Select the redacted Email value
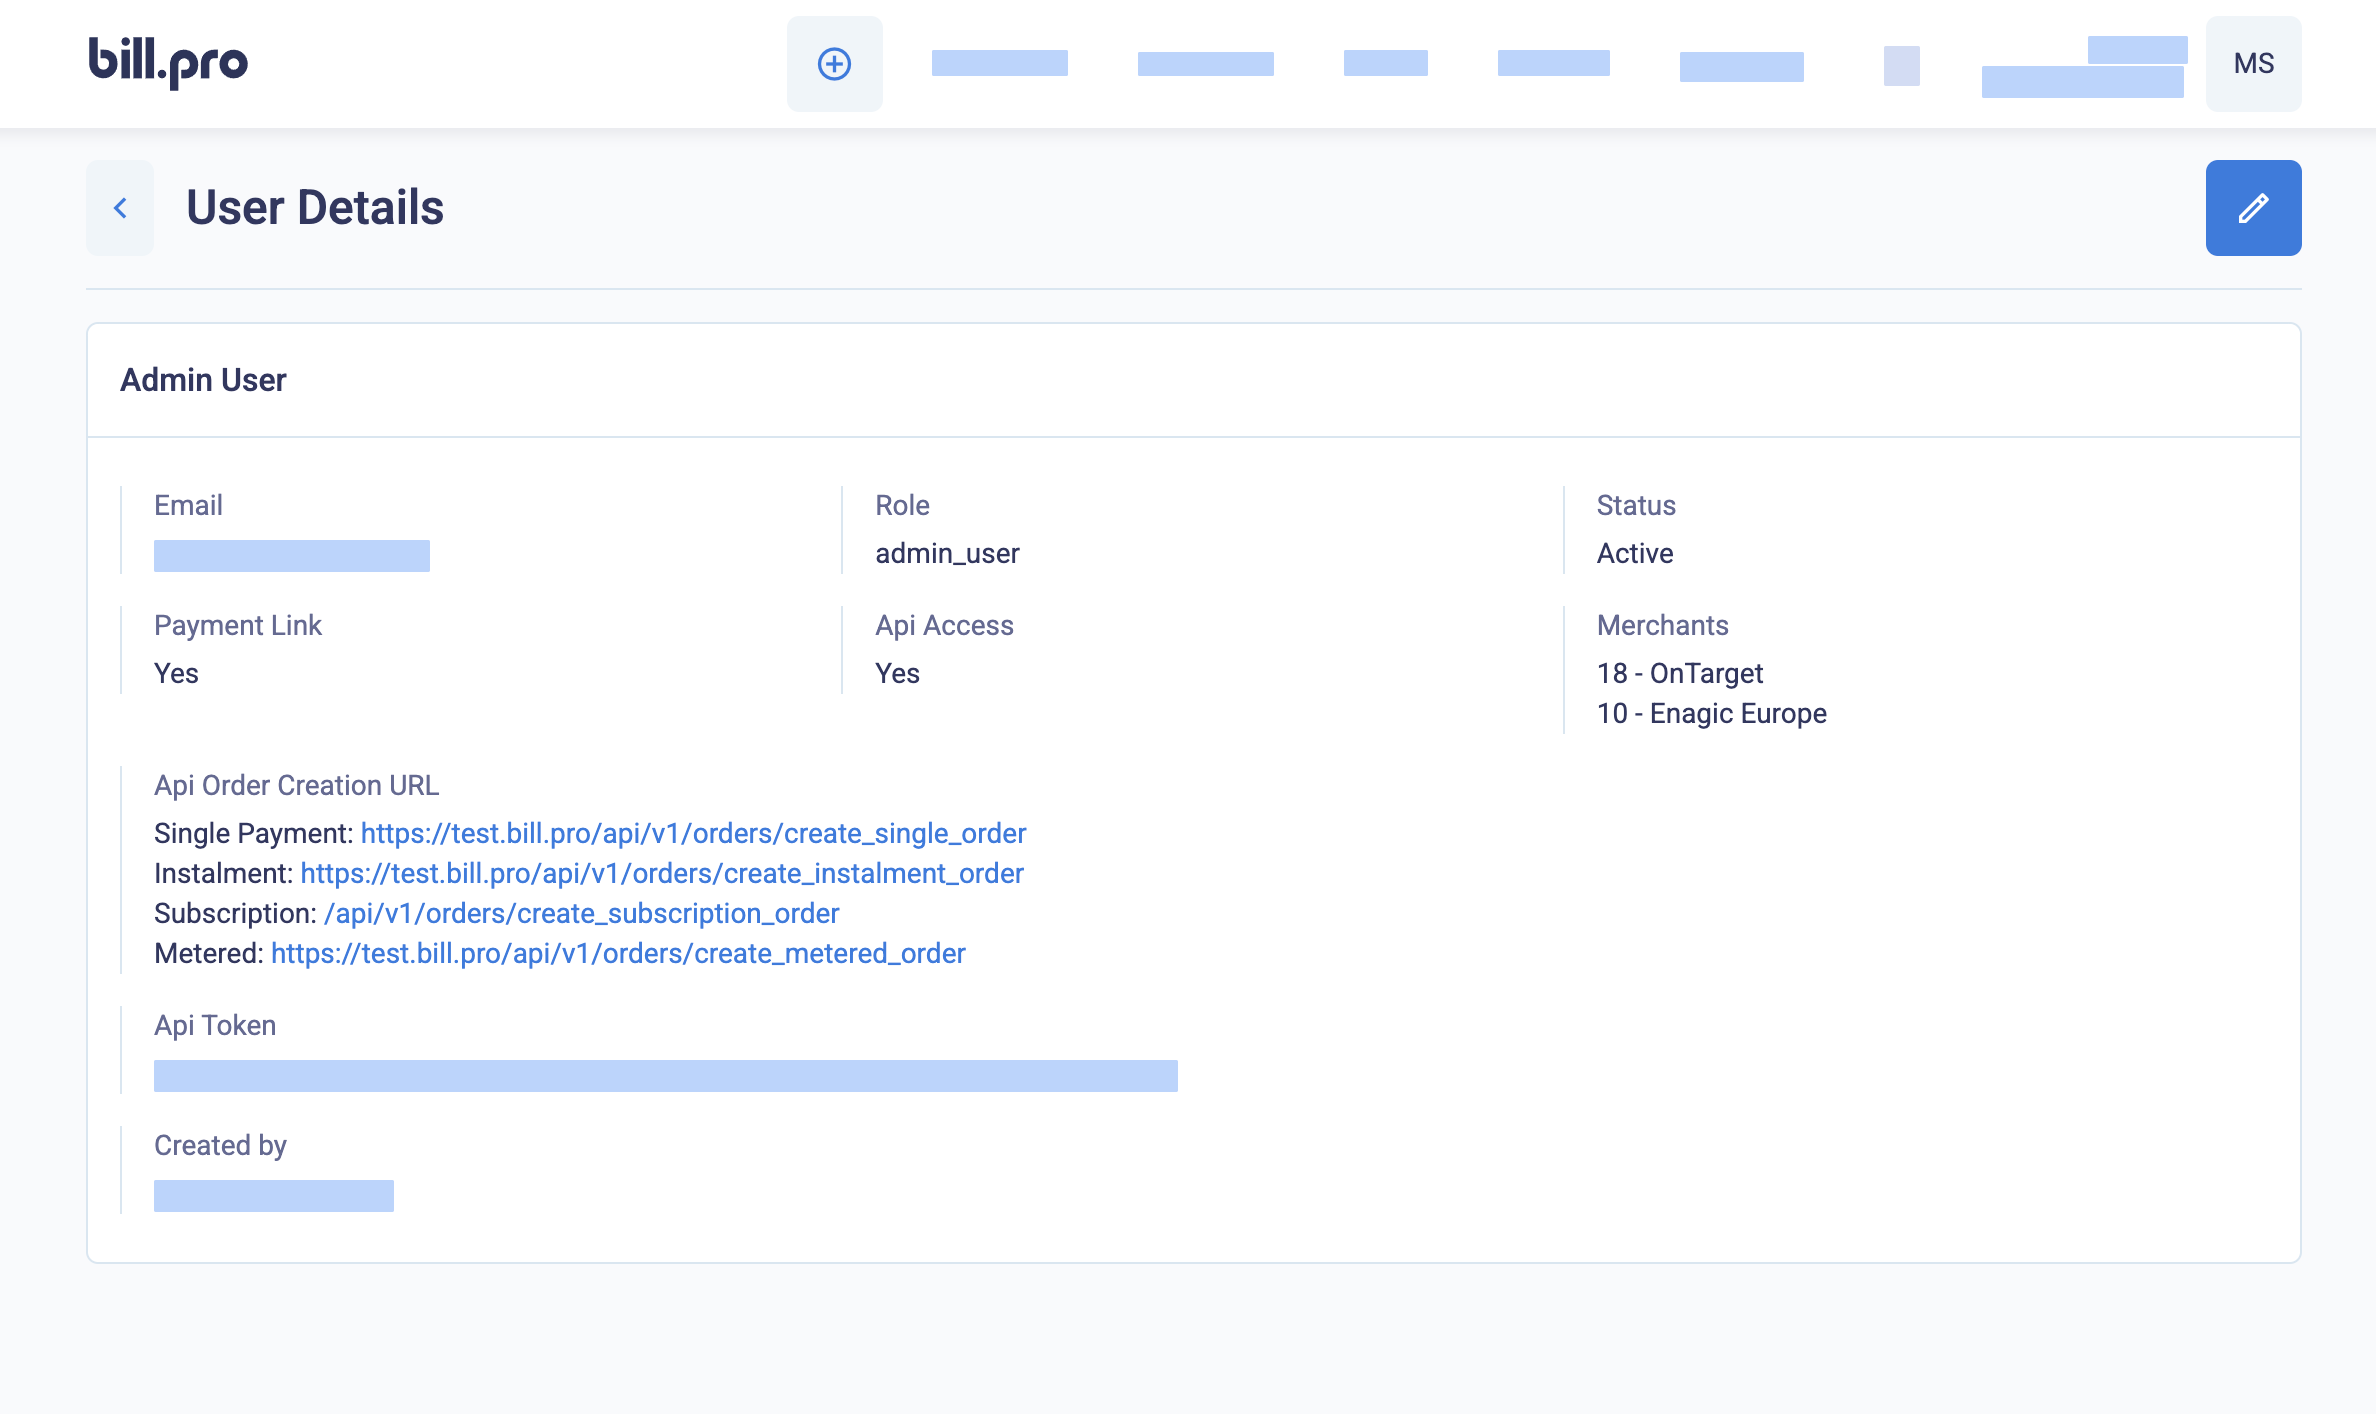This screenshot has width=2376, height=1414. [292, 556]
